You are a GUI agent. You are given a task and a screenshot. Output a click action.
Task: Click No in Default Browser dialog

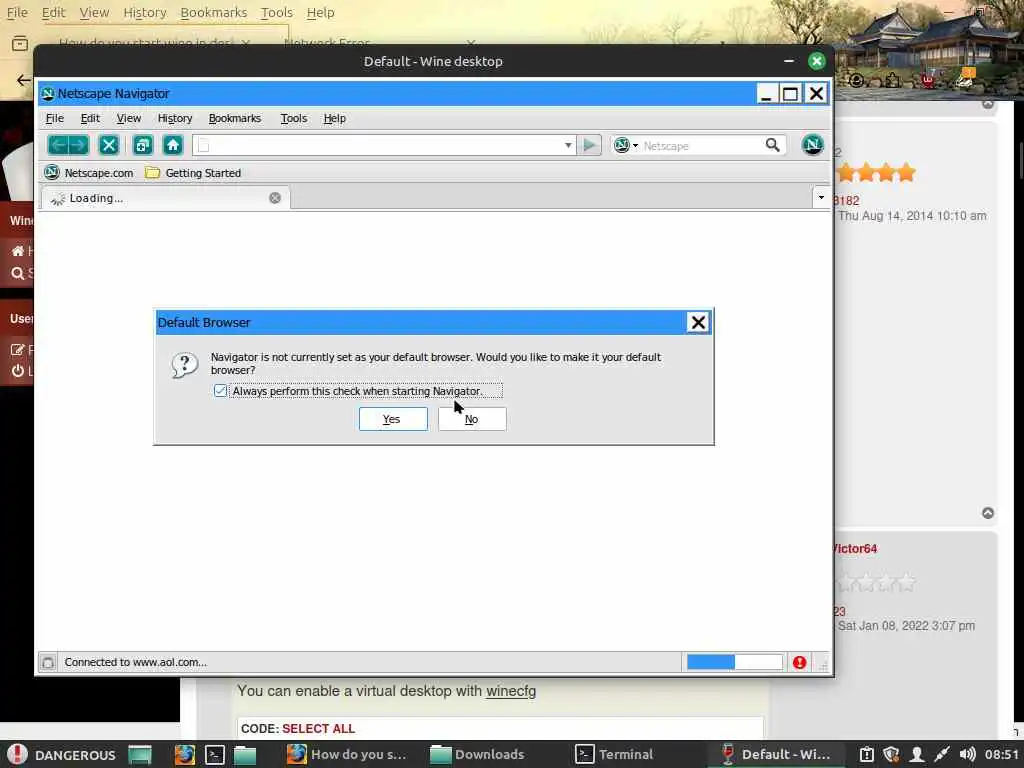coord(472,419)
